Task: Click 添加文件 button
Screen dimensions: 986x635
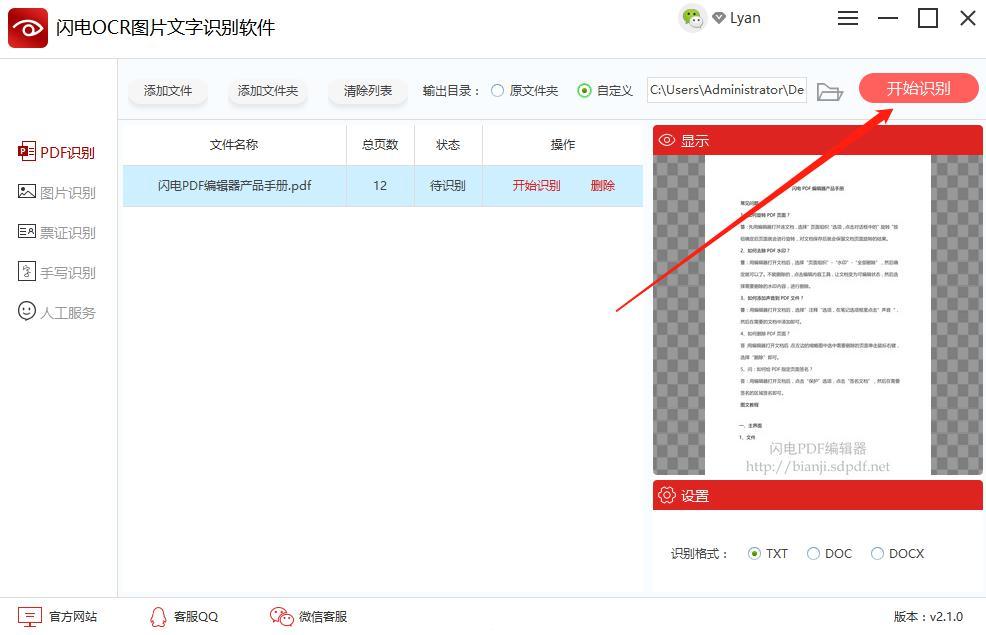Action: pos(168,91)
